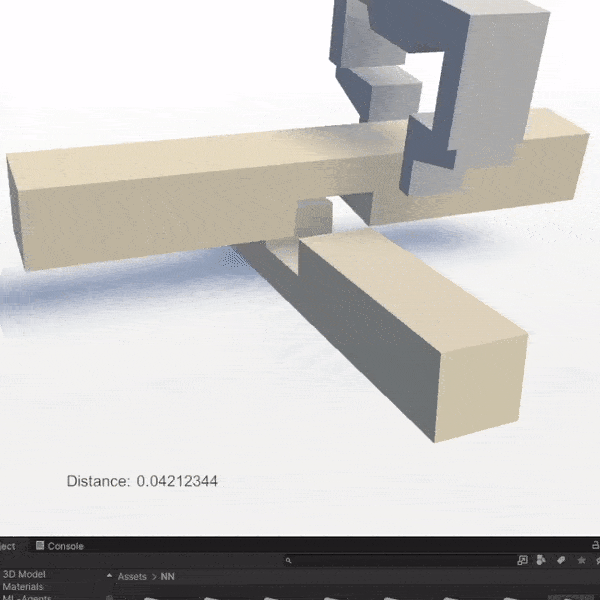Select the 3D Model folder
600x600 pixels.
click(24, 575)
